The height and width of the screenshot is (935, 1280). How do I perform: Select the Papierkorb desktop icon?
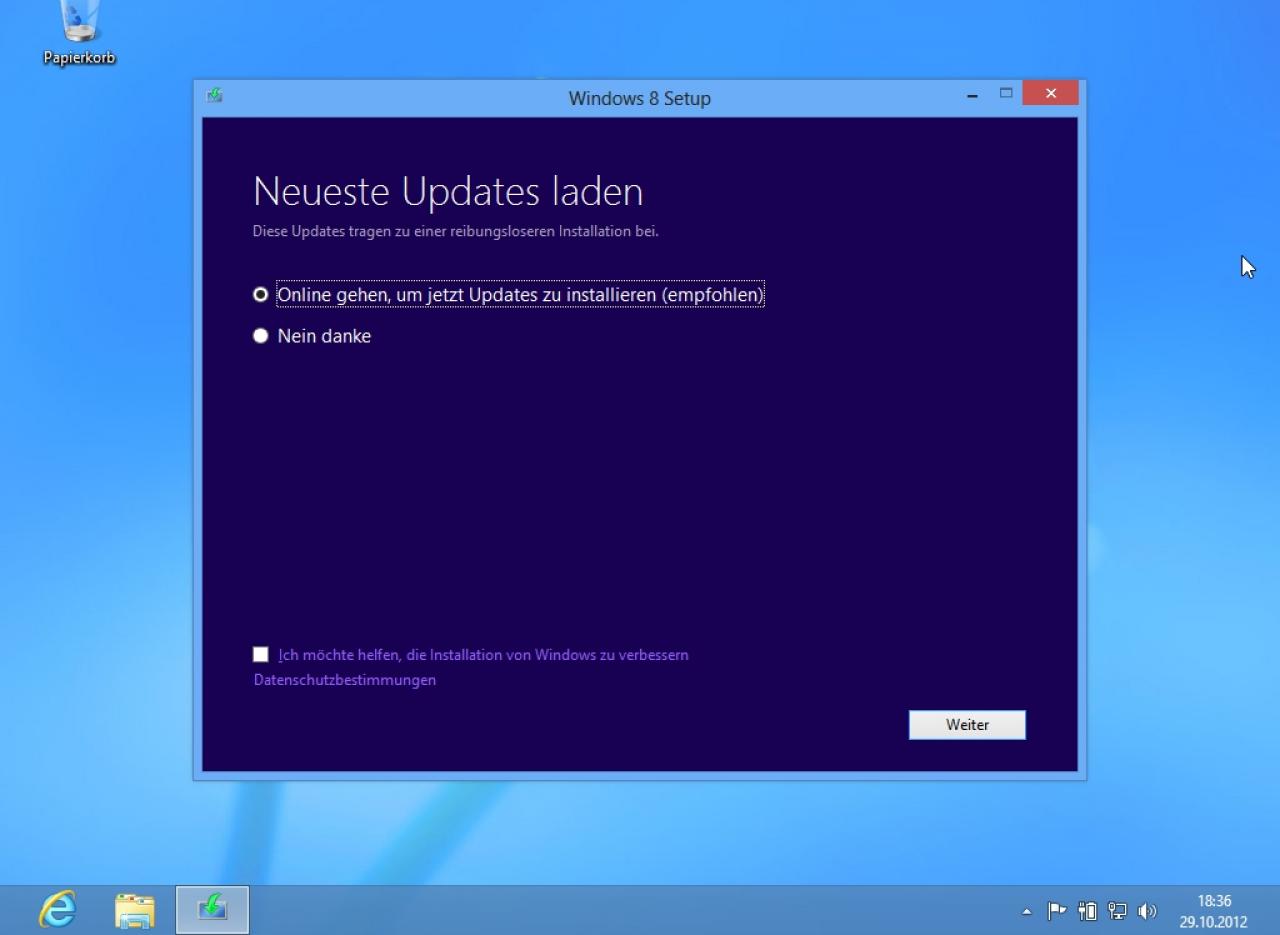point(79,33)
